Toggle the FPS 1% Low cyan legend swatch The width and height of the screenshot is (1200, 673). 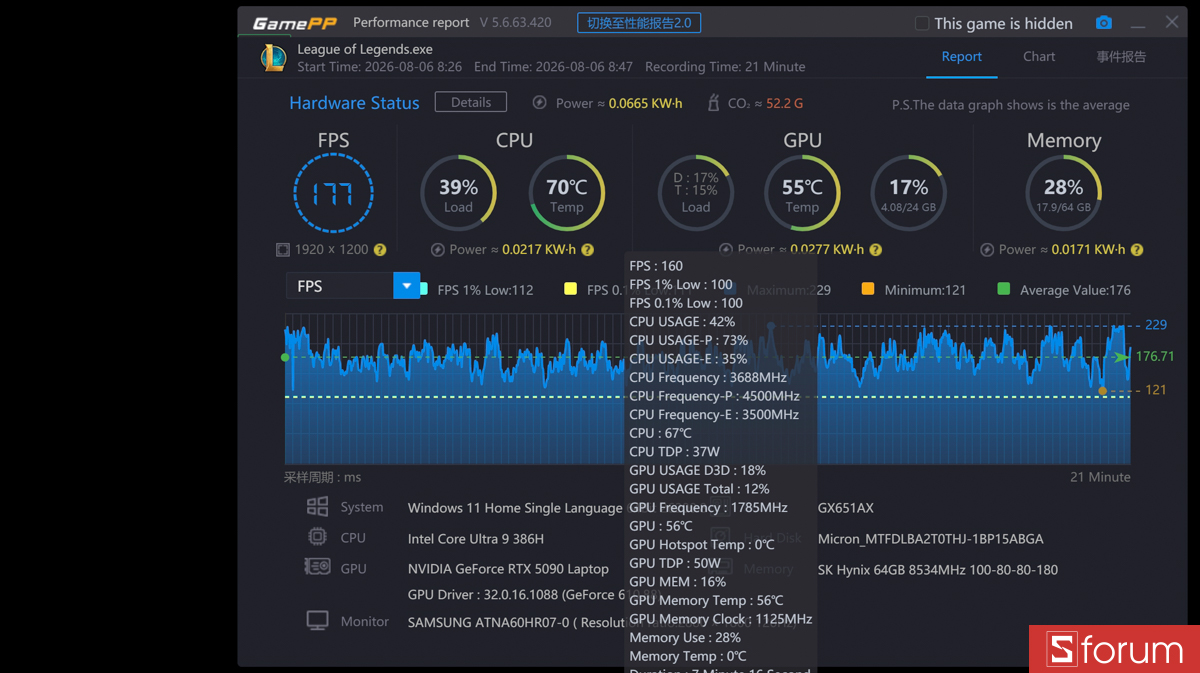(x=423, y=289)
